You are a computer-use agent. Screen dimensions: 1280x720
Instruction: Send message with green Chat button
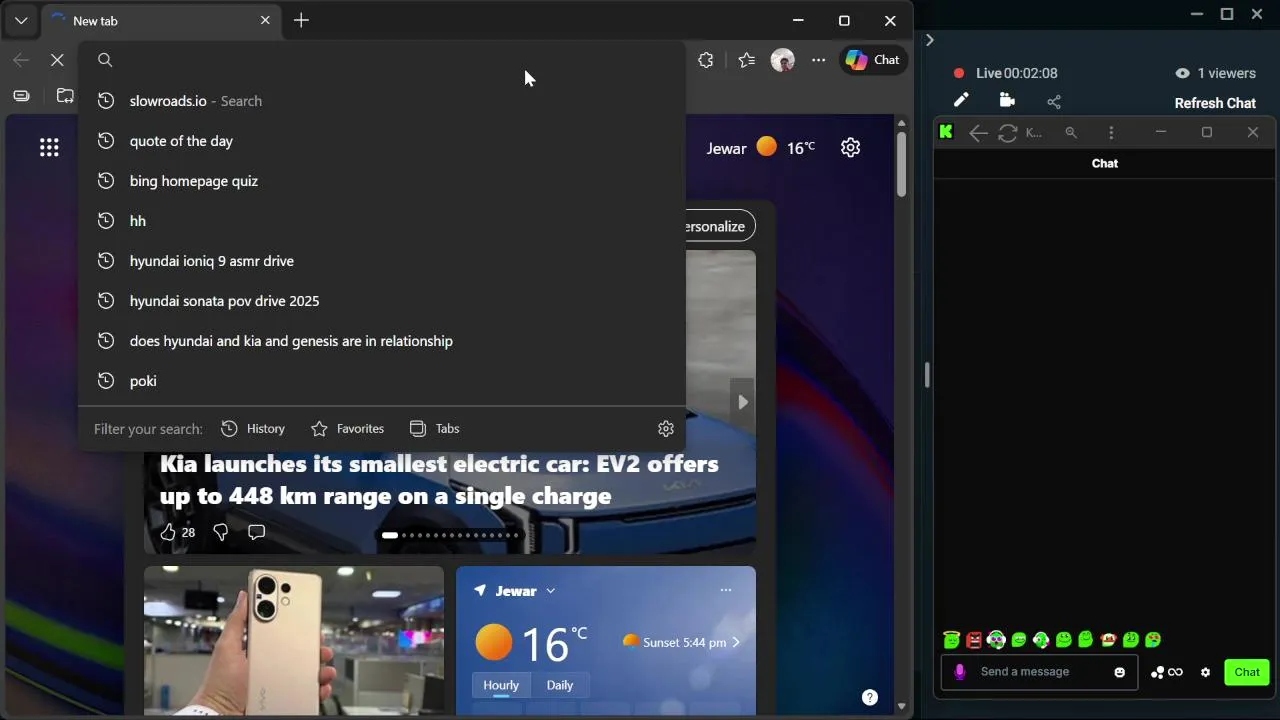click(x=1247, y=672)
